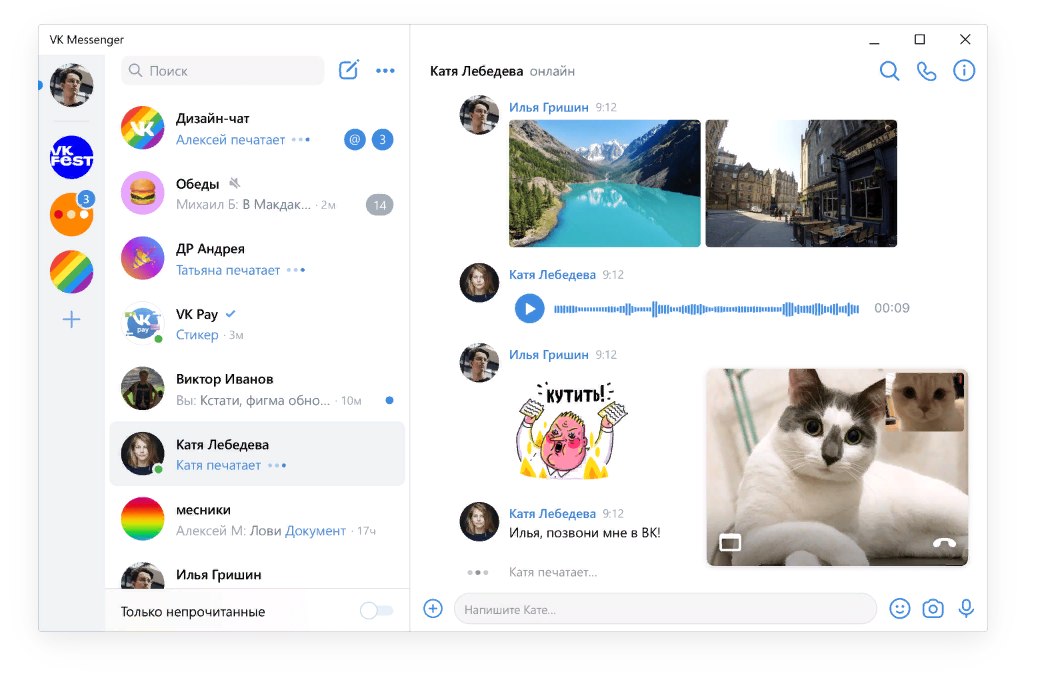Screen dimensions: 1060x676
Task: Search within Катя Лебедева conversation
Action: pyautogui.click(x=889, y=71)
